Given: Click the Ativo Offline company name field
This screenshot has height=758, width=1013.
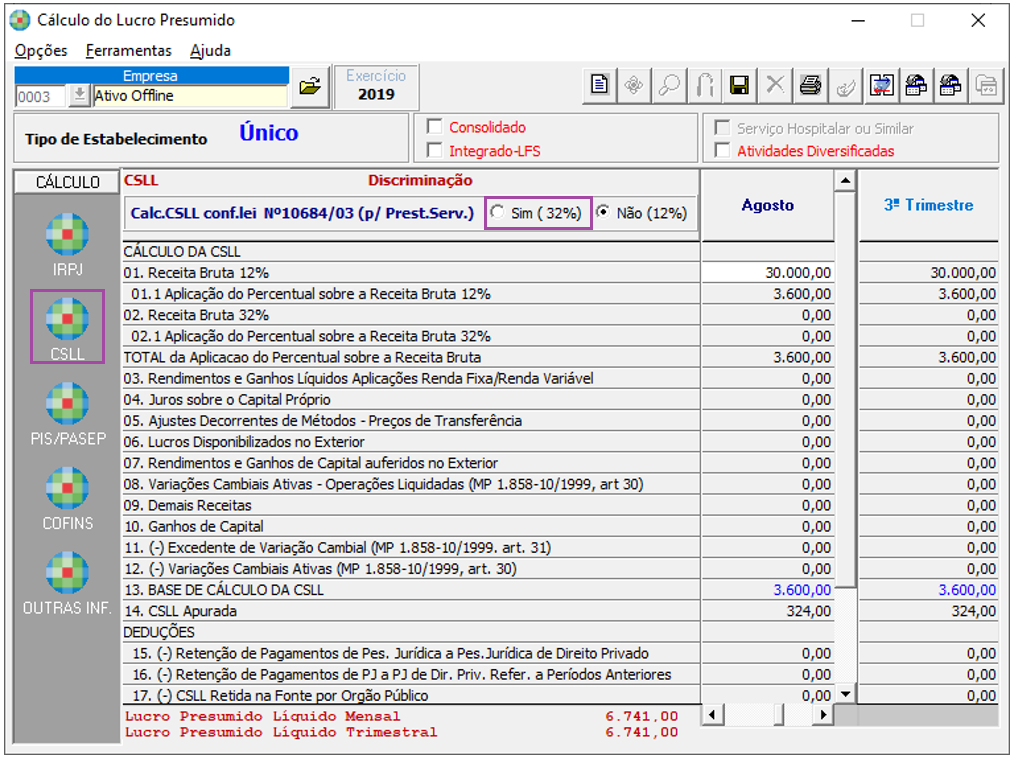Looking at the screenshot, I should [x=190, y=96].
